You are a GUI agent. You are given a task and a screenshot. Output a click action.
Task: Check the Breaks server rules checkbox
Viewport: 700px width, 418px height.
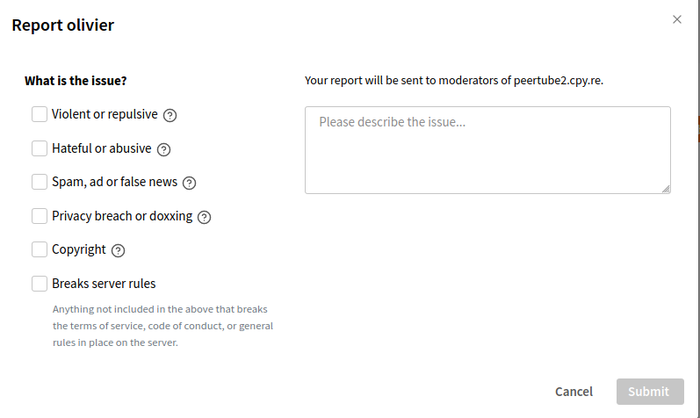click(x=39, y=284)
